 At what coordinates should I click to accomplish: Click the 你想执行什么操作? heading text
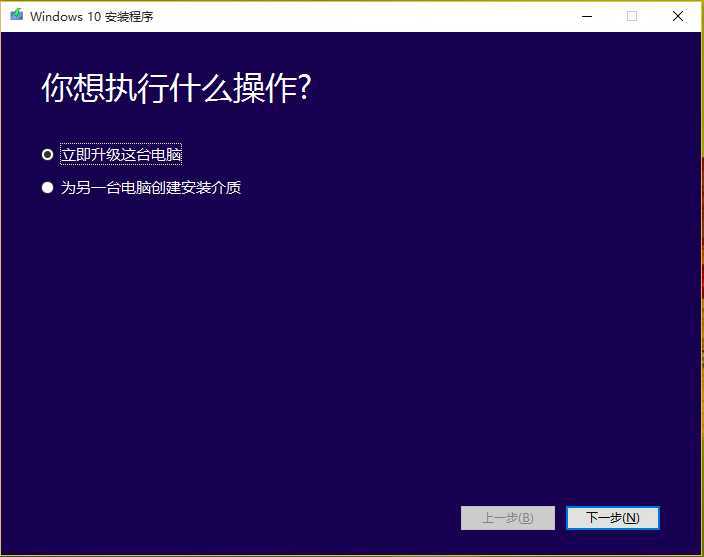click(176, 88)
